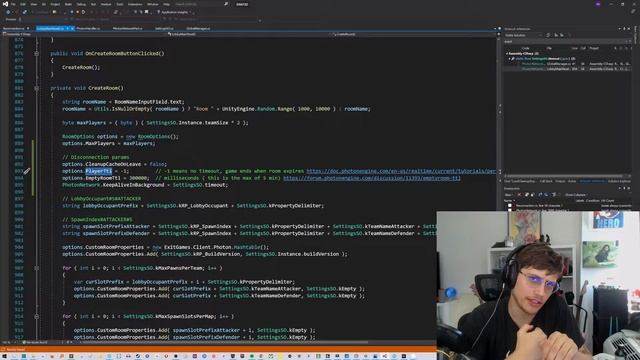Close the active LobbyManHook.cs tab

pos(72,29)
